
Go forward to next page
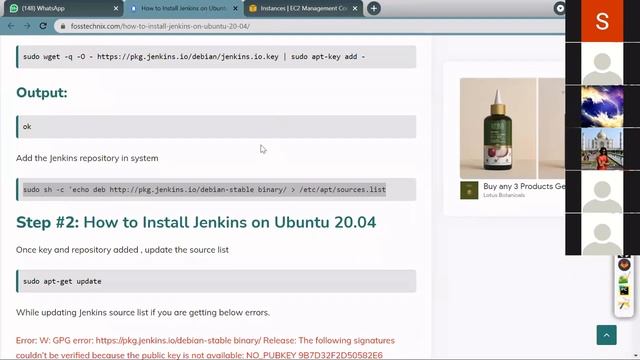click(x=27, y=26)
